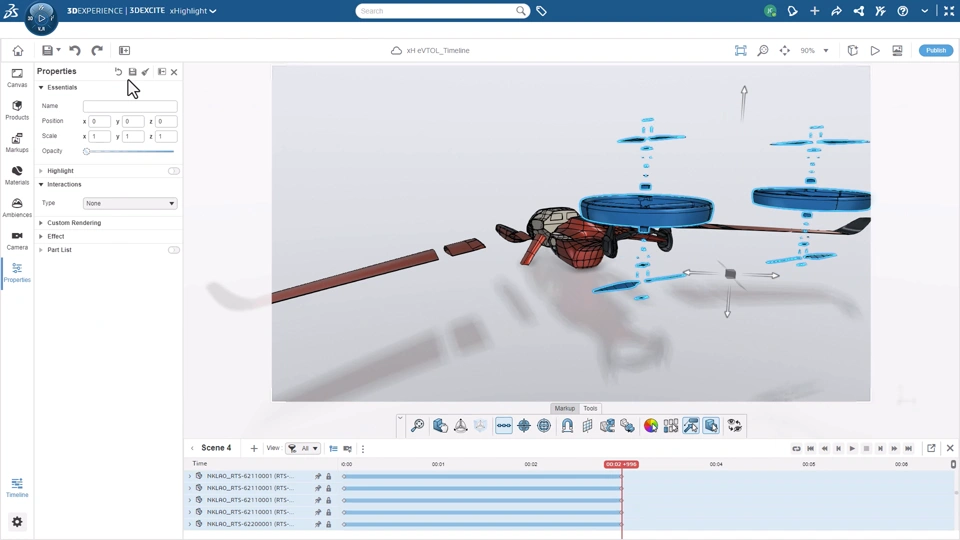Open the timeline more options menu
The width and height of the screenshot is (960, 540).
363,449
